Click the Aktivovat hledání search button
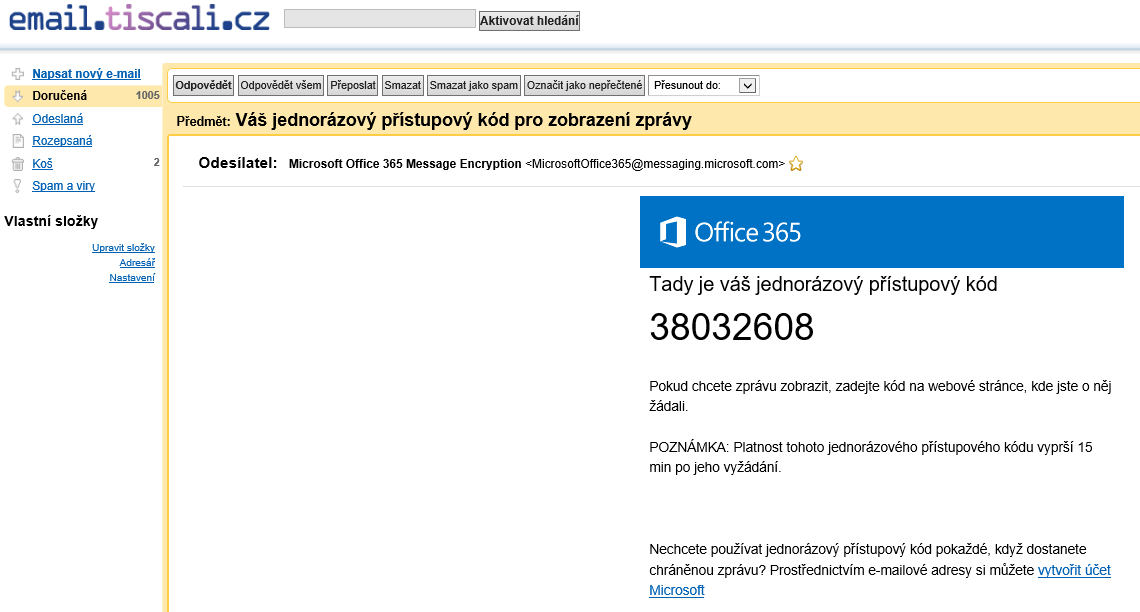Screen dimensions: 1140x612 pyautogui.click(x=529, y=21)
